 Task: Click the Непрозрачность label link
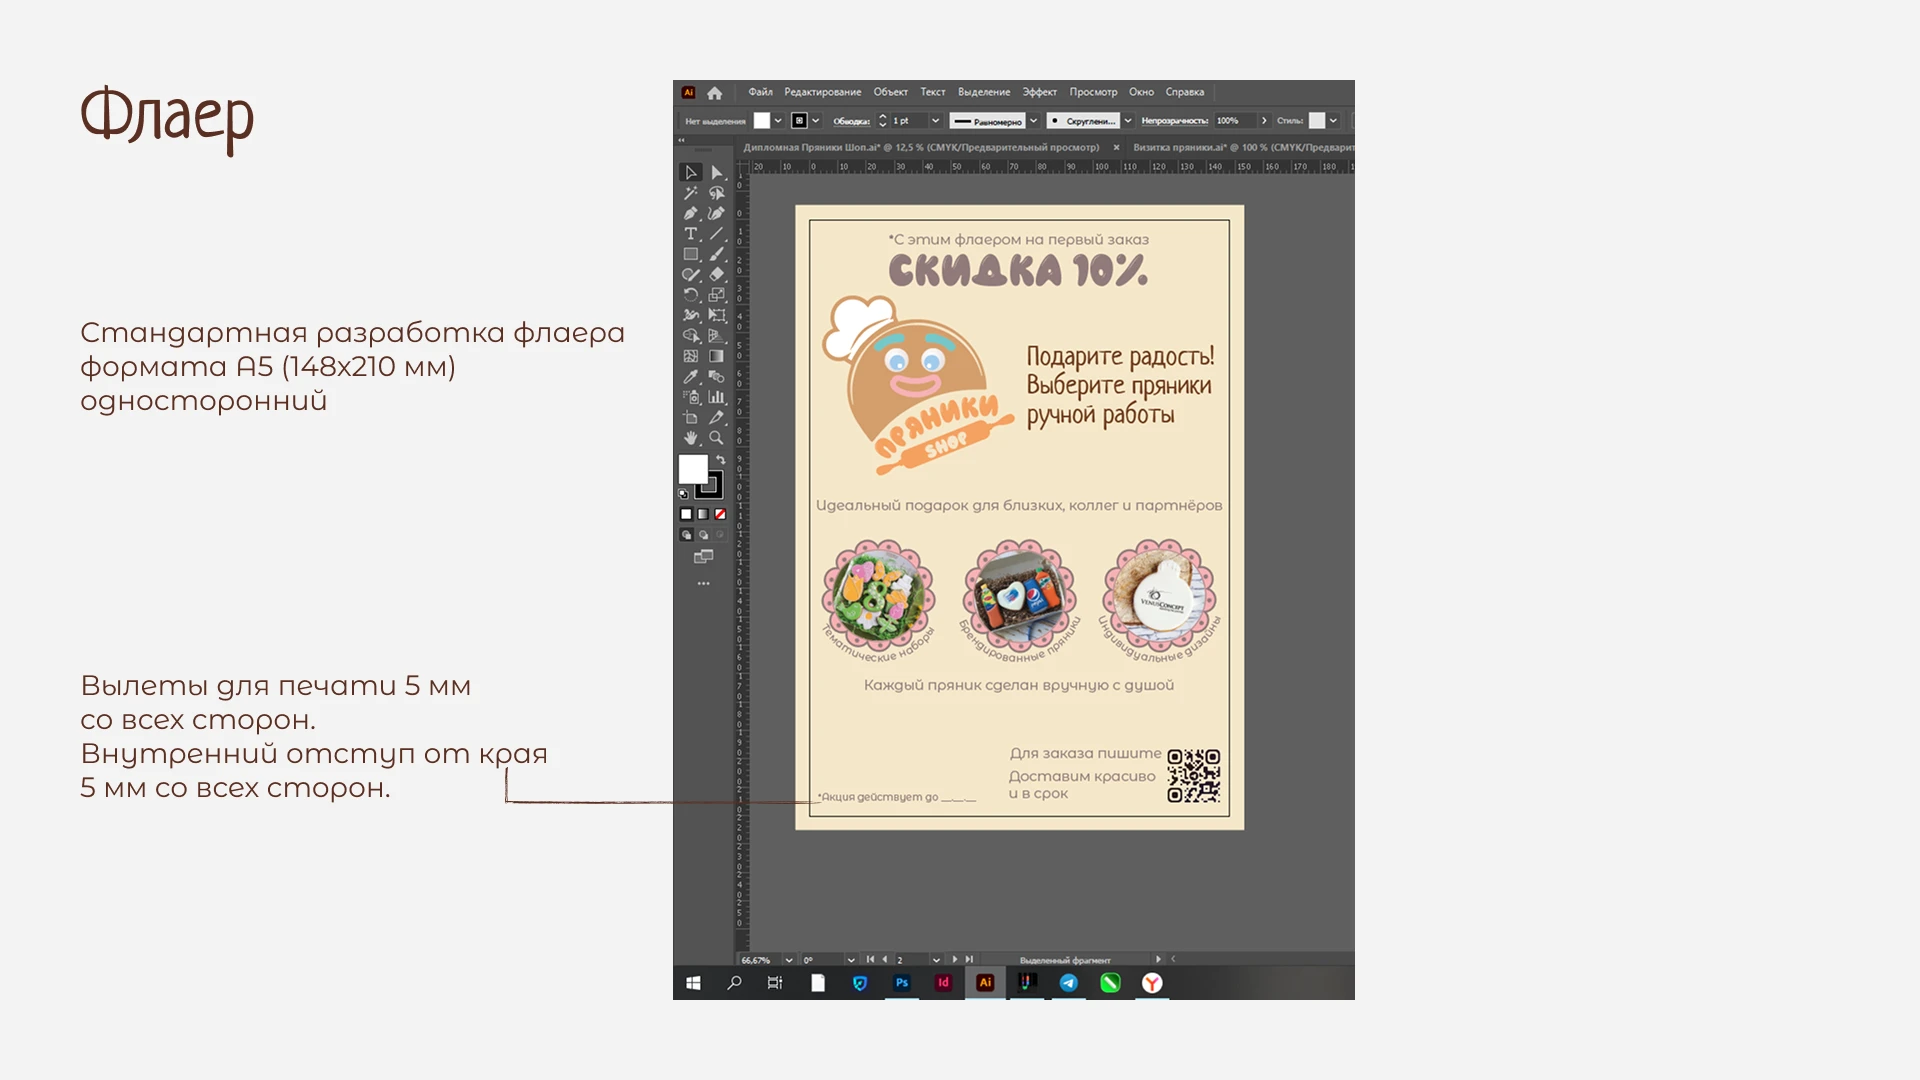click(x=1174, y=121)
